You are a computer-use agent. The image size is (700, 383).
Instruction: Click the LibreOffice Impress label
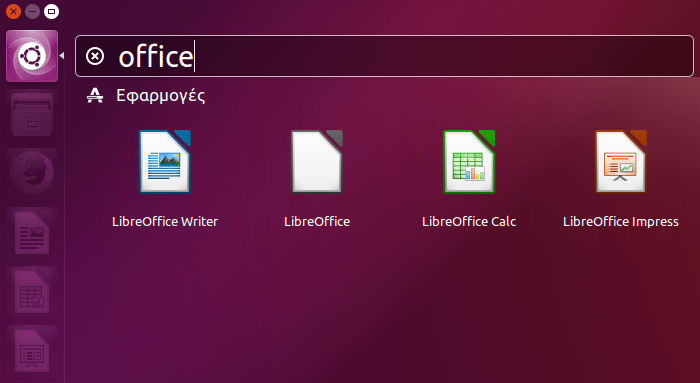[621, 221]
